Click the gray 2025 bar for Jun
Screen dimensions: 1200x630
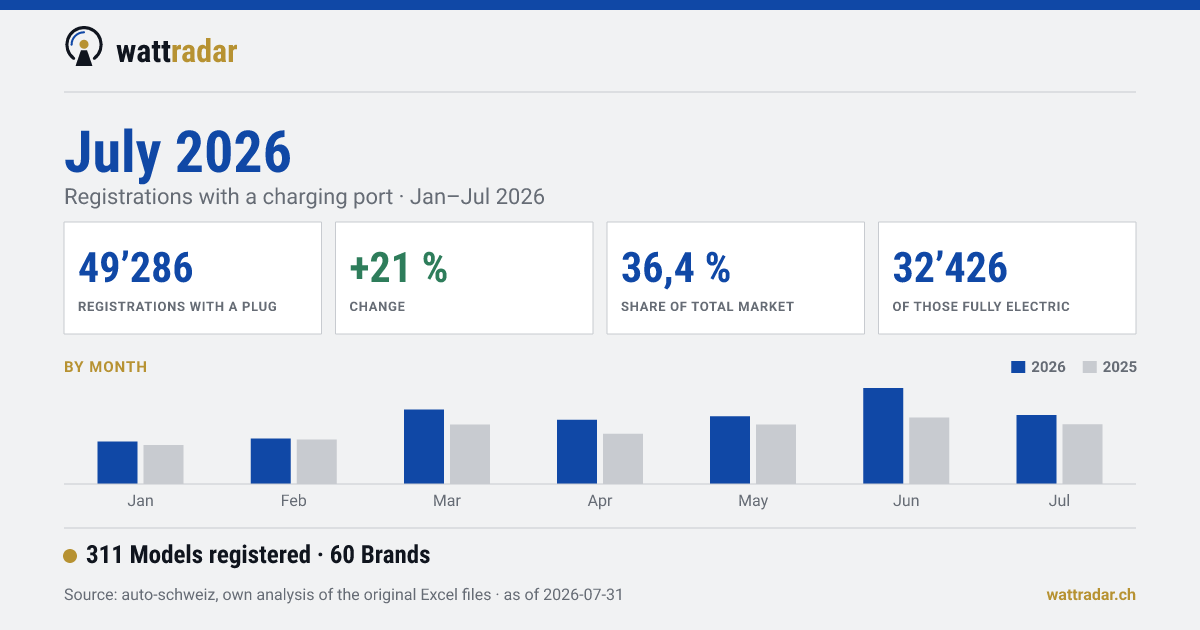coord(929,450)
